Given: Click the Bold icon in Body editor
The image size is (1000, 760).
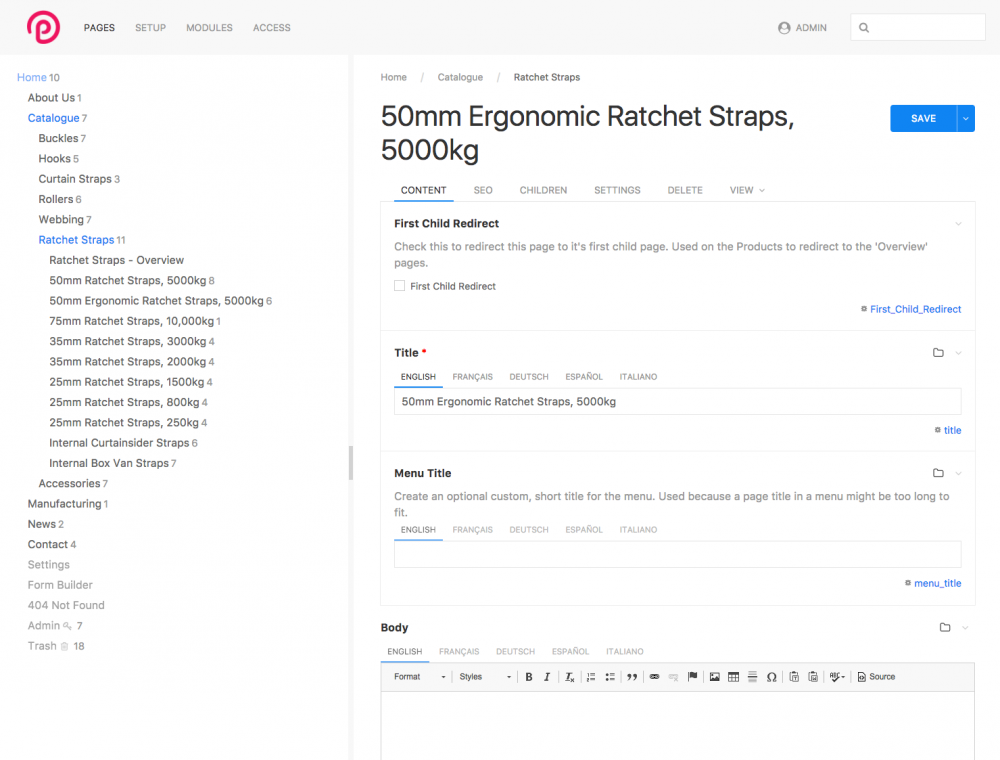Looking at the screenshot, I should click(529, 677).
